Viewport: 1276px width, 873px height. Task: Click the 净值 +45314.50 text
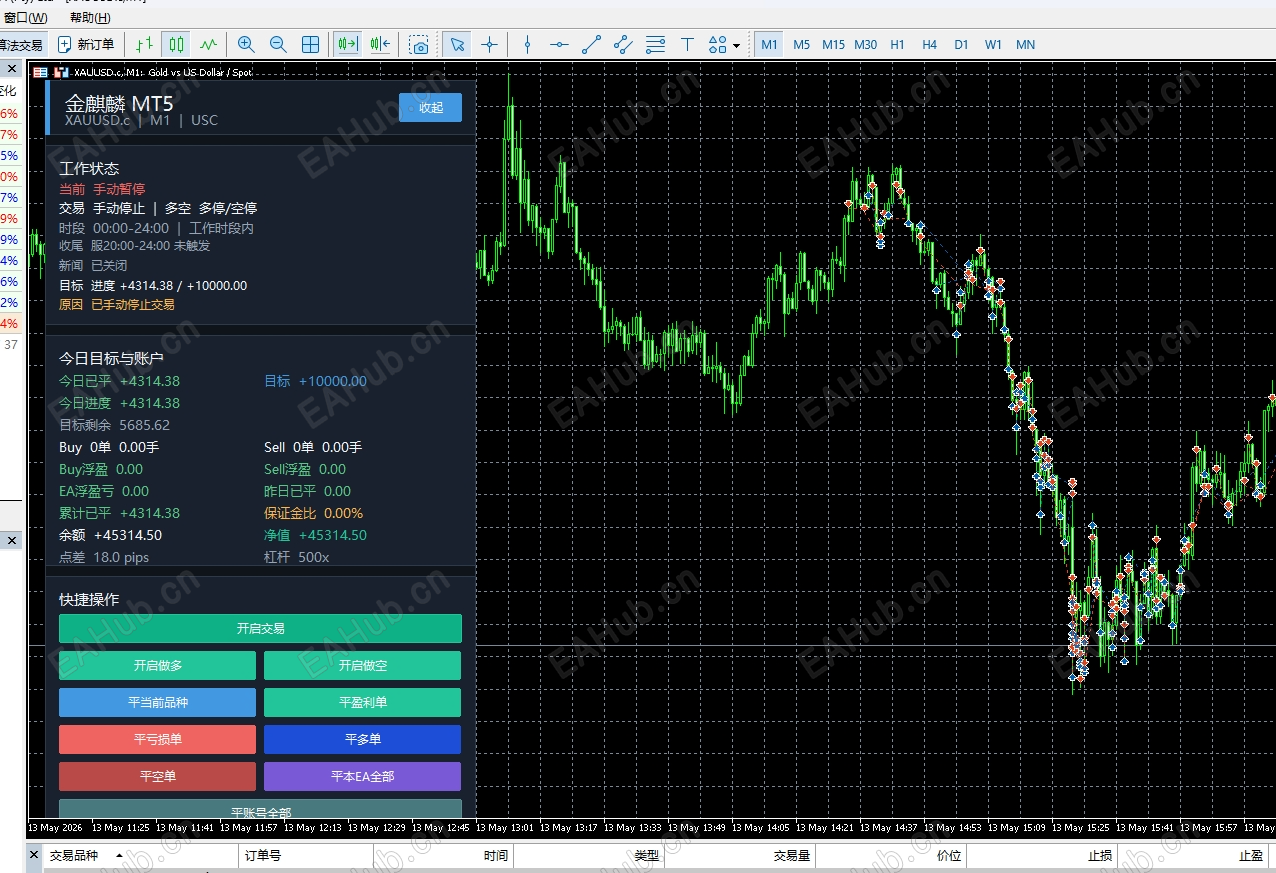[315, 535]
